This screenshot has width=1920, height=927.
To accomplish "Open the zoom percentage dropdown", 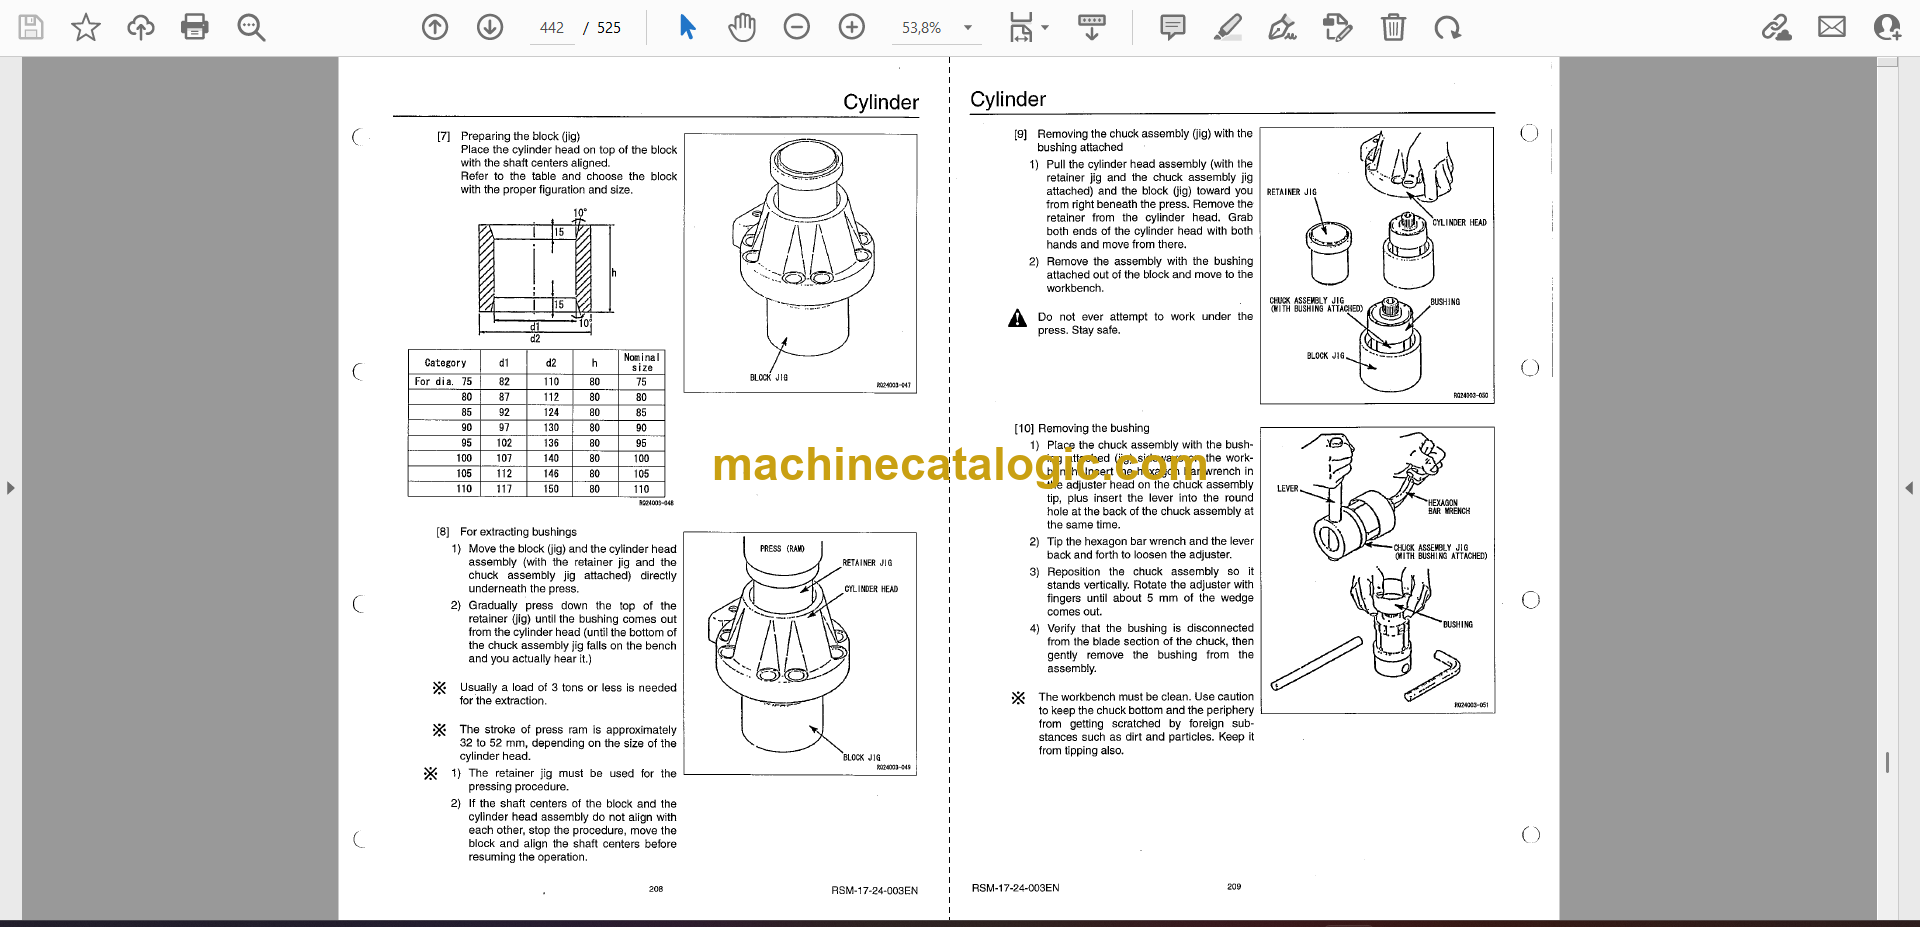I will [x=968, y=28].
